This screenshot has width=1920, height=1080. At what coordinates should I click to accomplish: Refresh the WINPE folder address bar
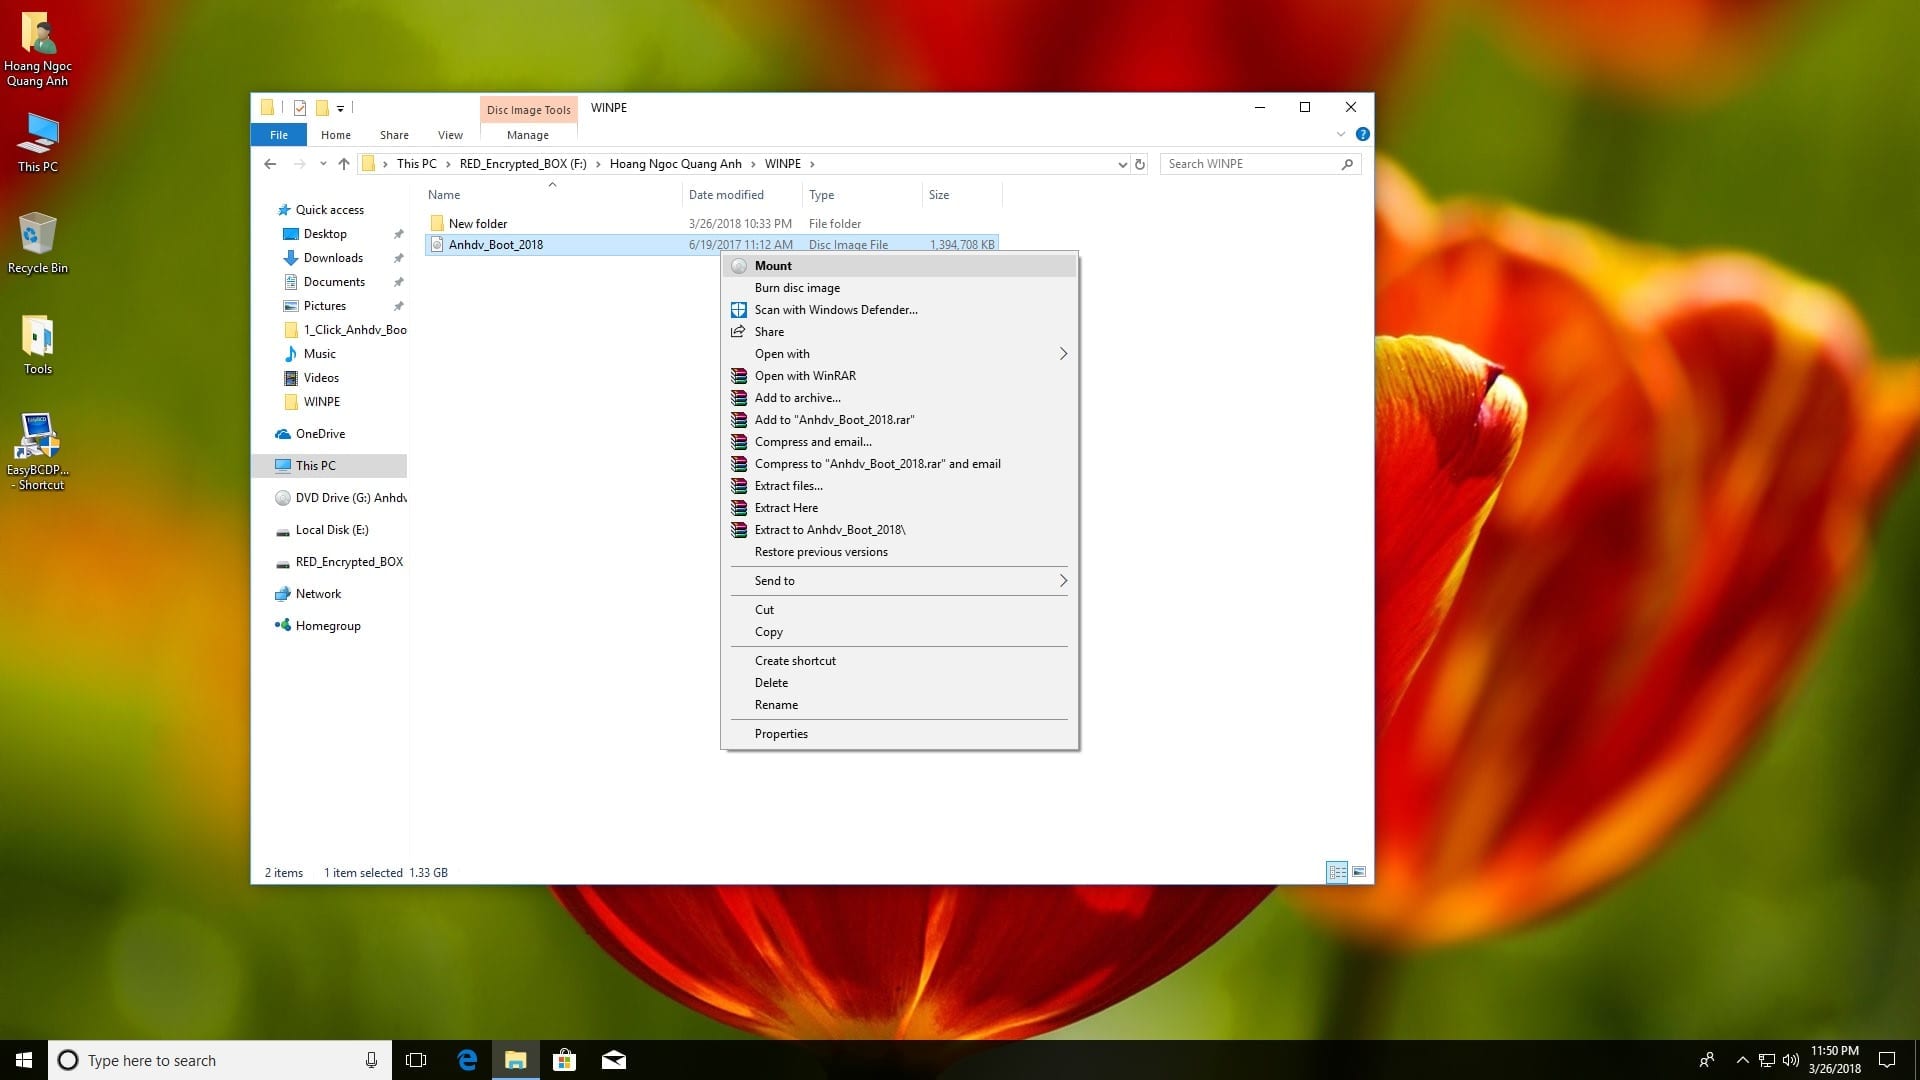point(1139,164)
